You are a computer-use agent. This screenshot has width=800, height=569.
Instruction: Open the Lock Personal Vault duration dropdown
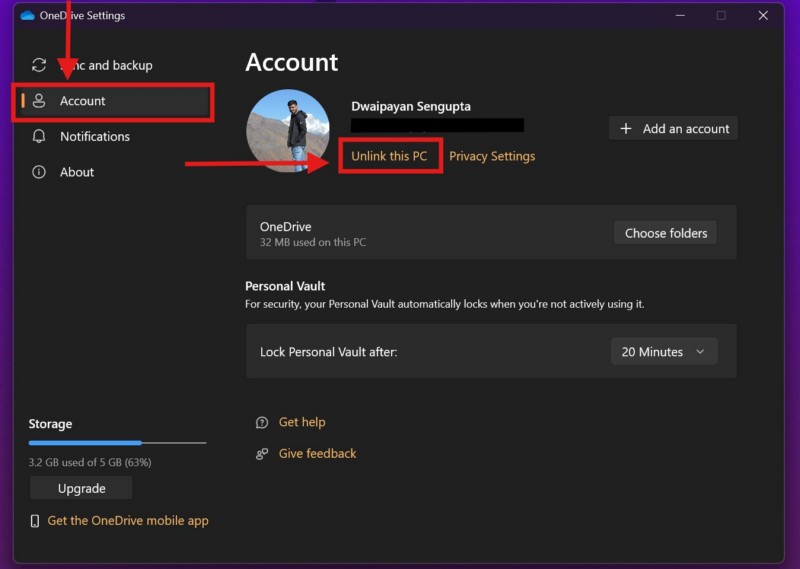coord(663,352)
